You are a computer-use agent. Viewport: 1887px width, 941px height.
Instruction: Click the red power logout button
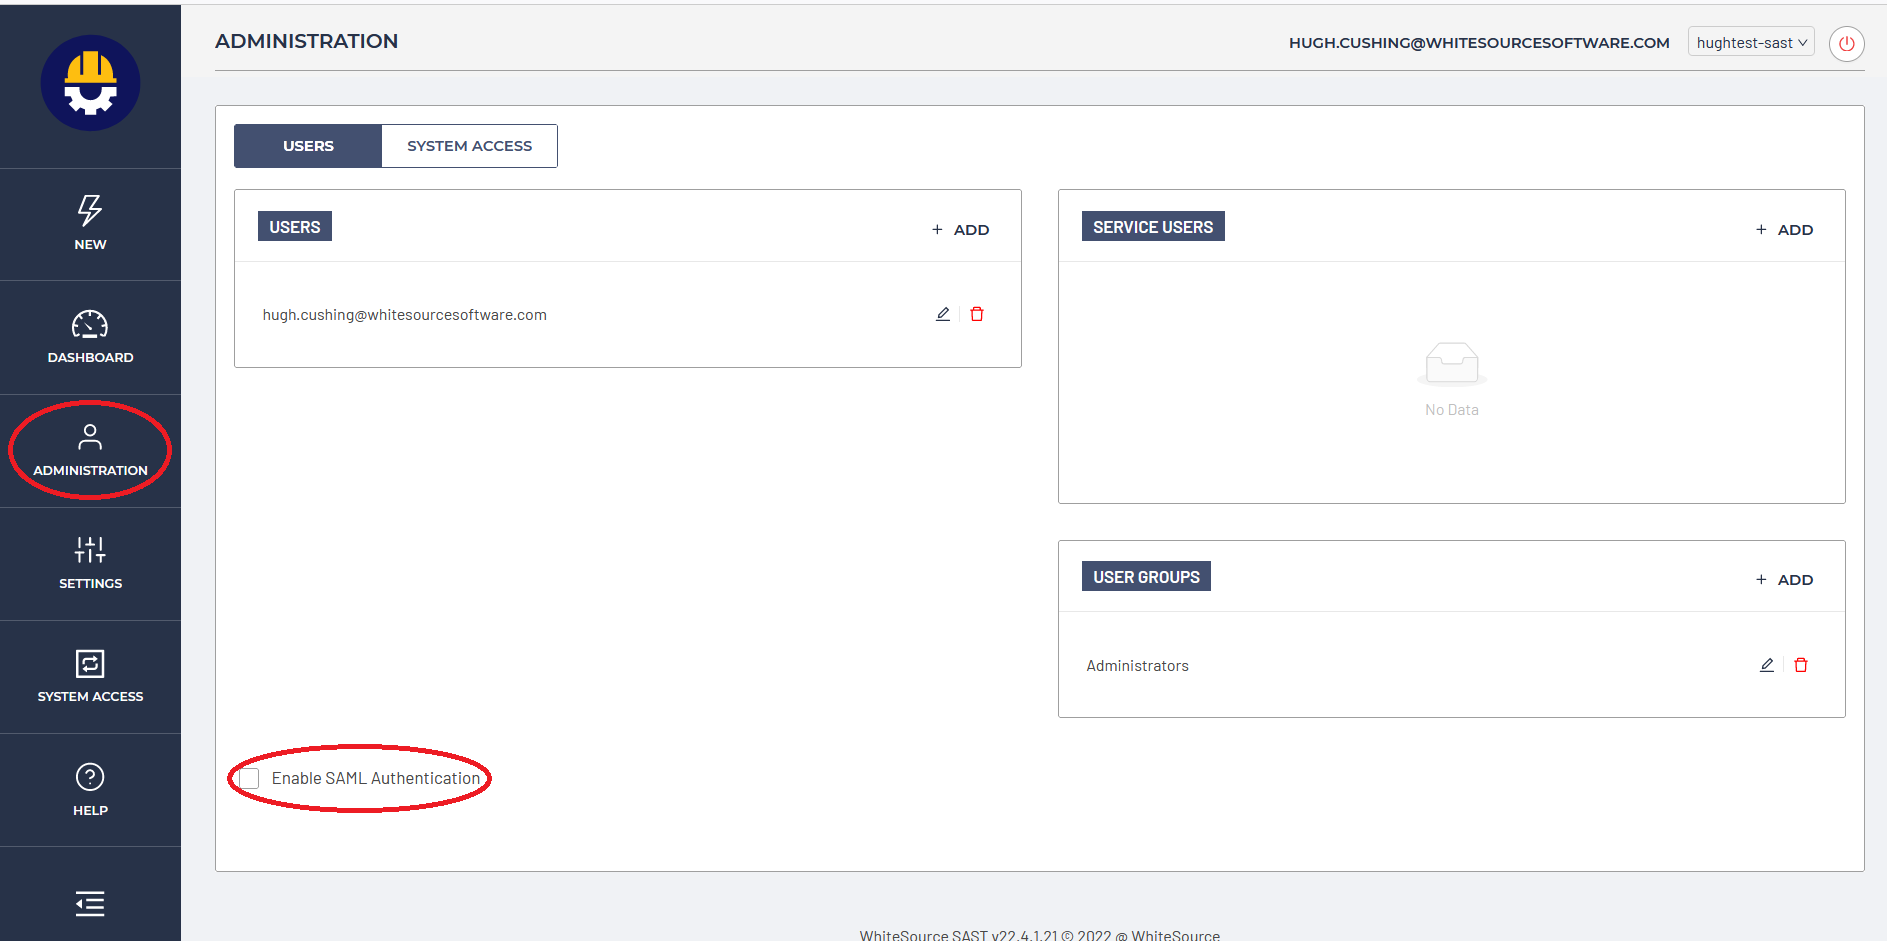(1846, 44)
